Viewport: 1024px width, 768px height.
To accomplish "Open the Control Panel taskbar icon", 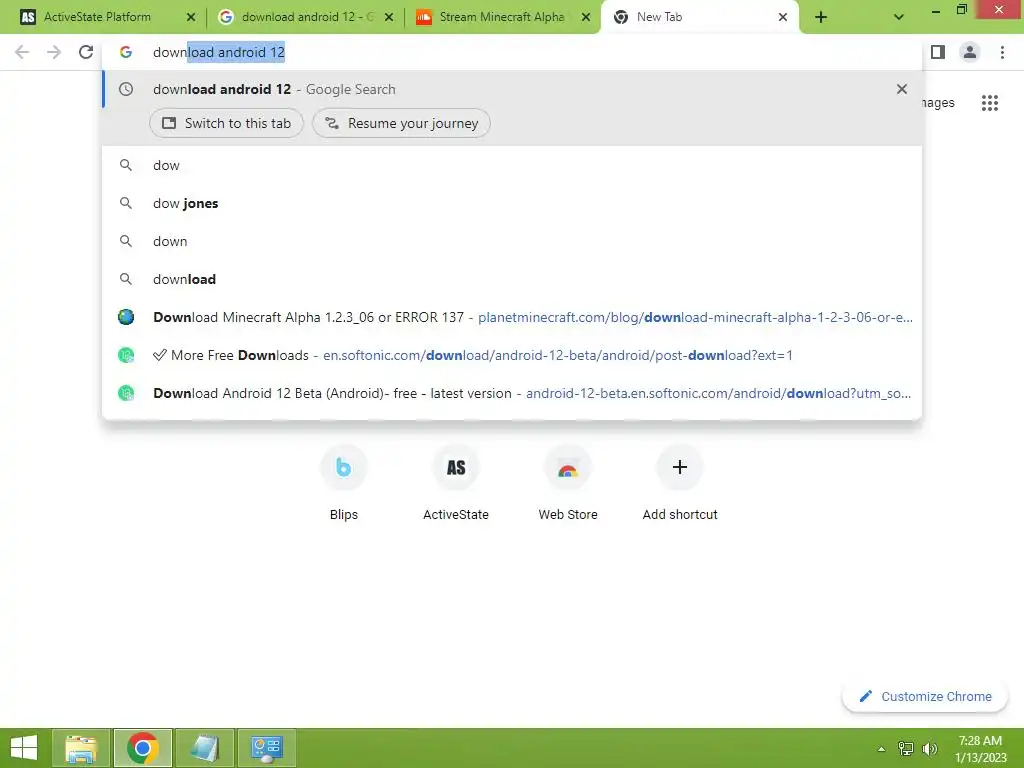I will click(x=266, y=748).
